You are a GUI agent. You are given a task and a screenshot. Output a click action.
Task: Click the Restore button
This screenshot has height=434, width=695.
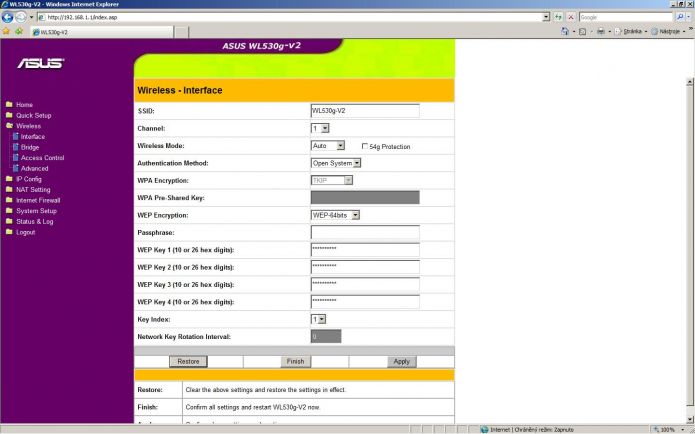click(188, 361)
